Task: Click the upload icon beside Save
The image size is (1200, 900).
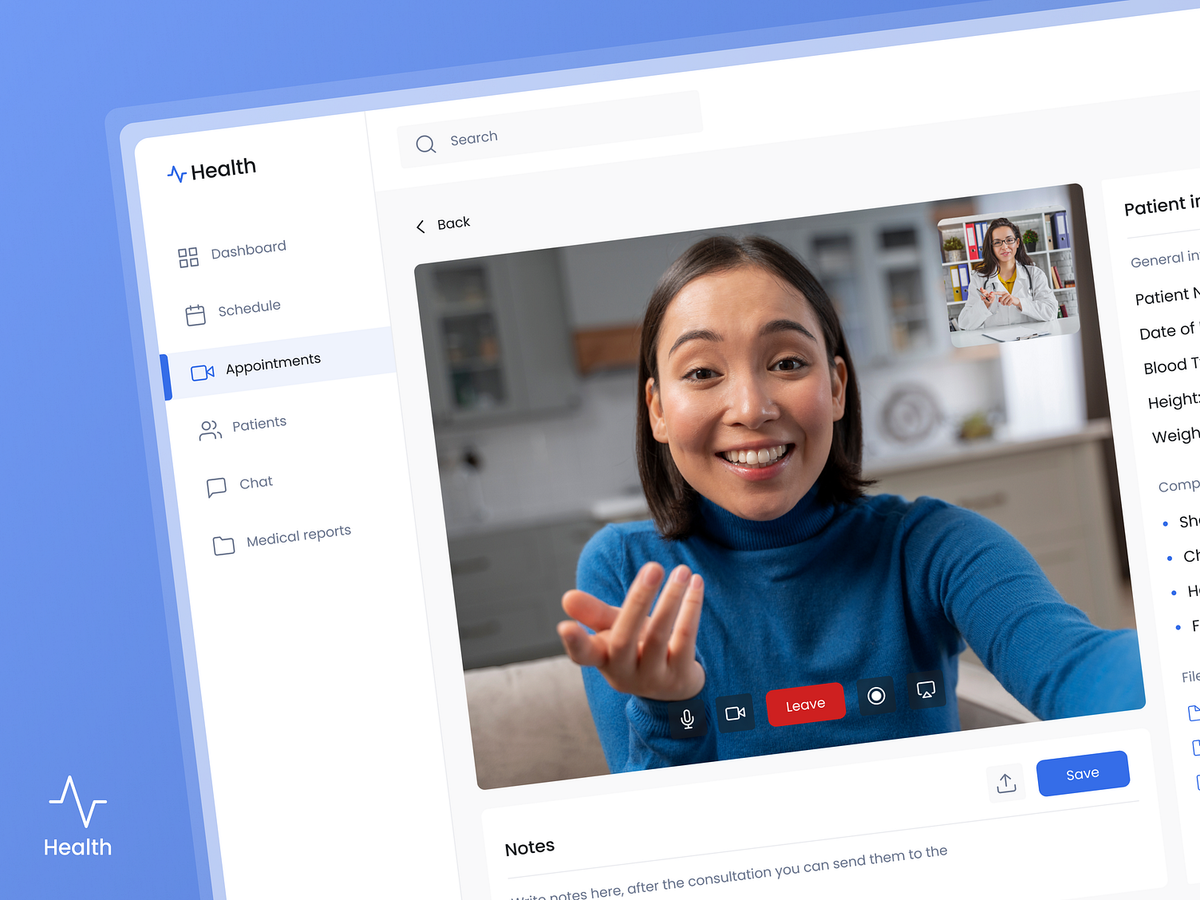Action: (x=1006, y=783)
